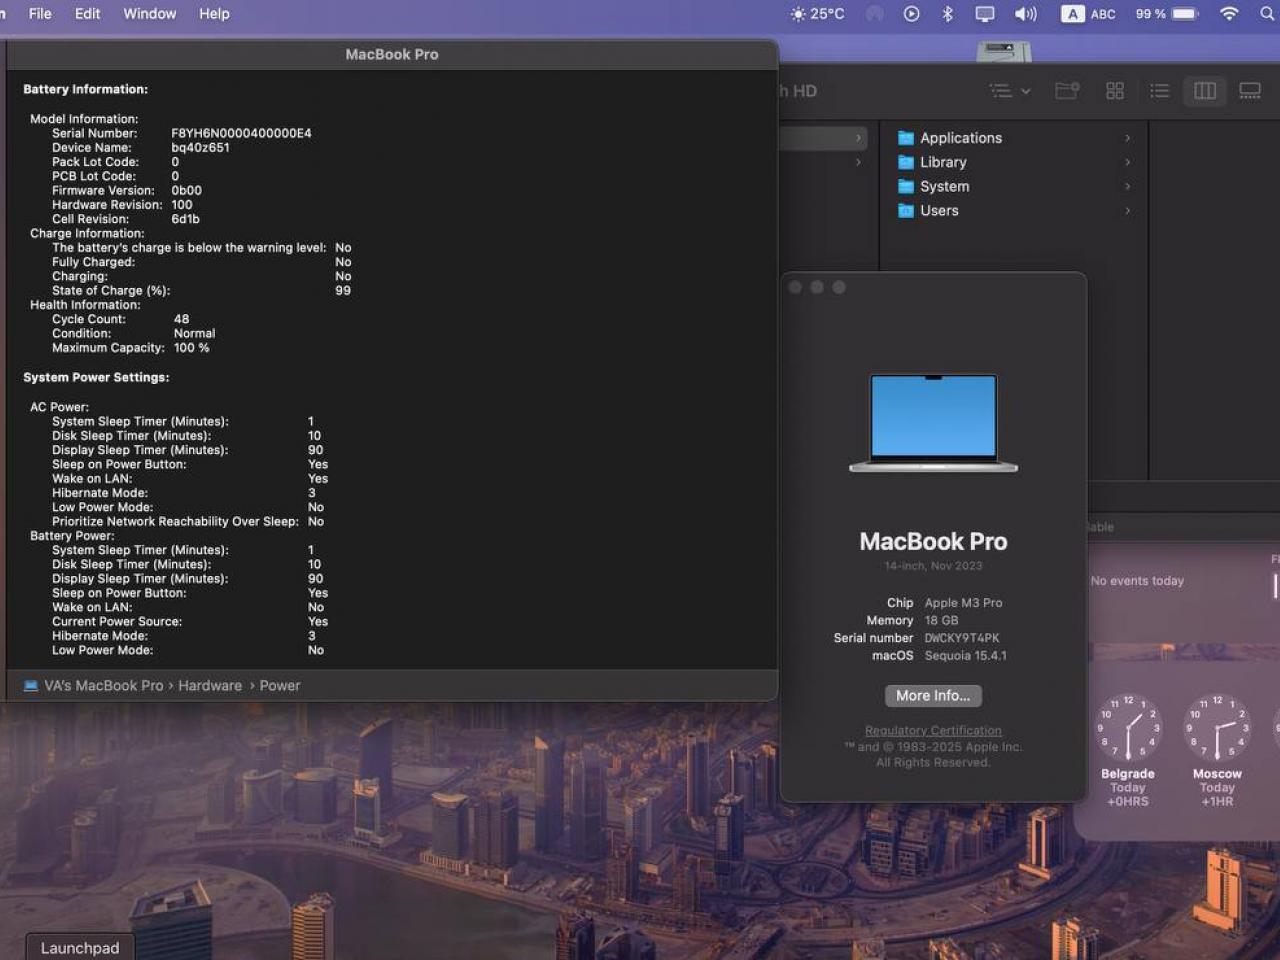Click Hardware in the path bar

tap(210, 686)
